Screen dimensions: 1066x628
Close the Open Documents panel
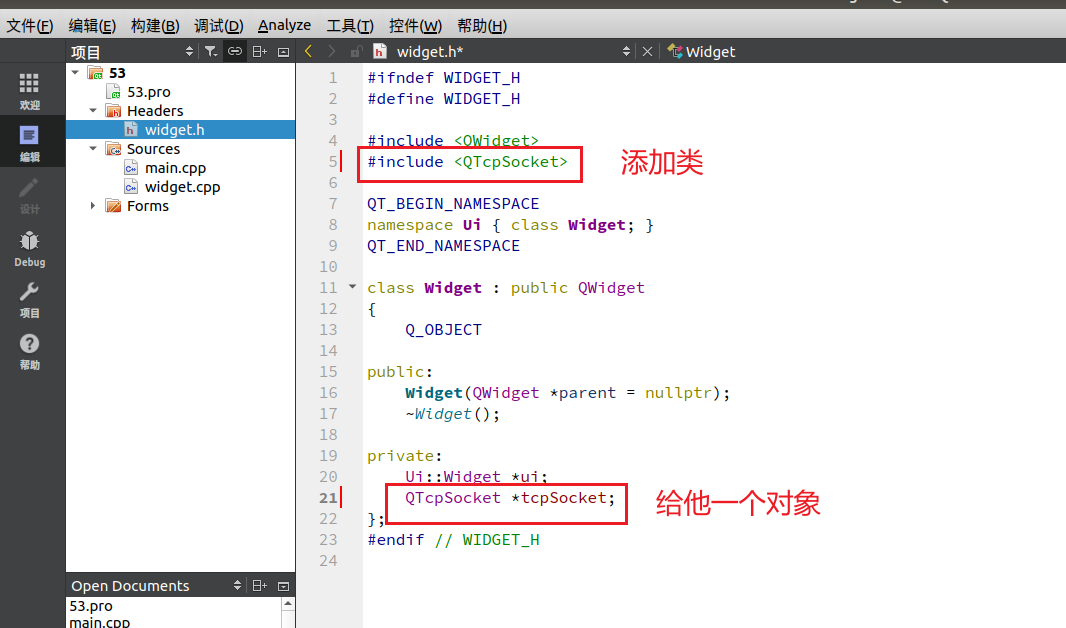283,585
